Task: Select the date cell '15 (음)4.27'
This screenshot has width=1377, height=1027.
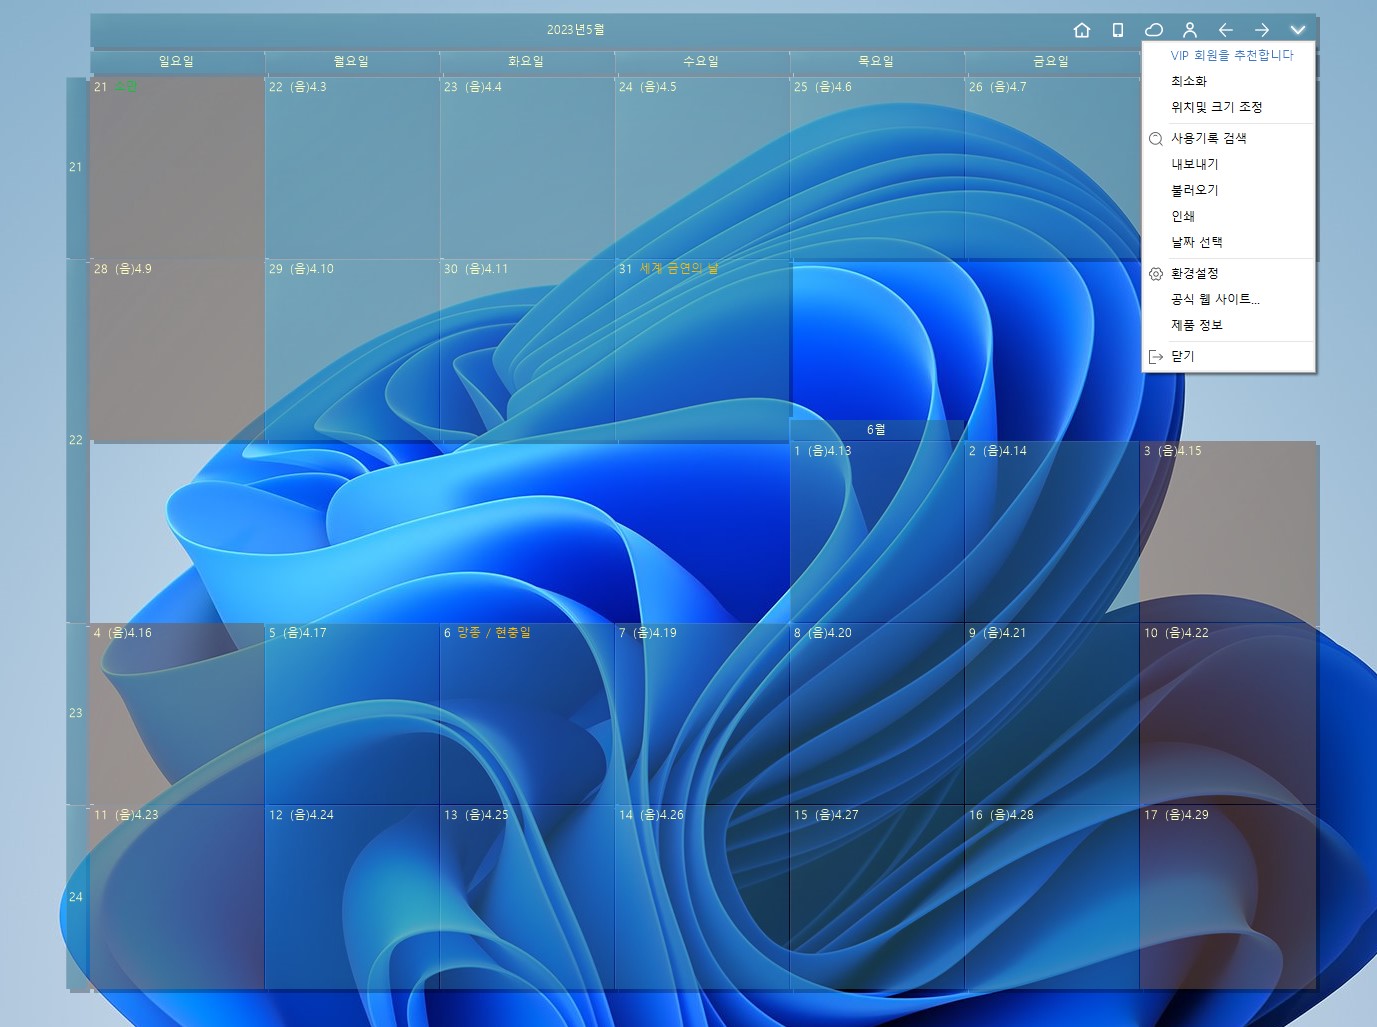Action: click(x=877, y=897)
